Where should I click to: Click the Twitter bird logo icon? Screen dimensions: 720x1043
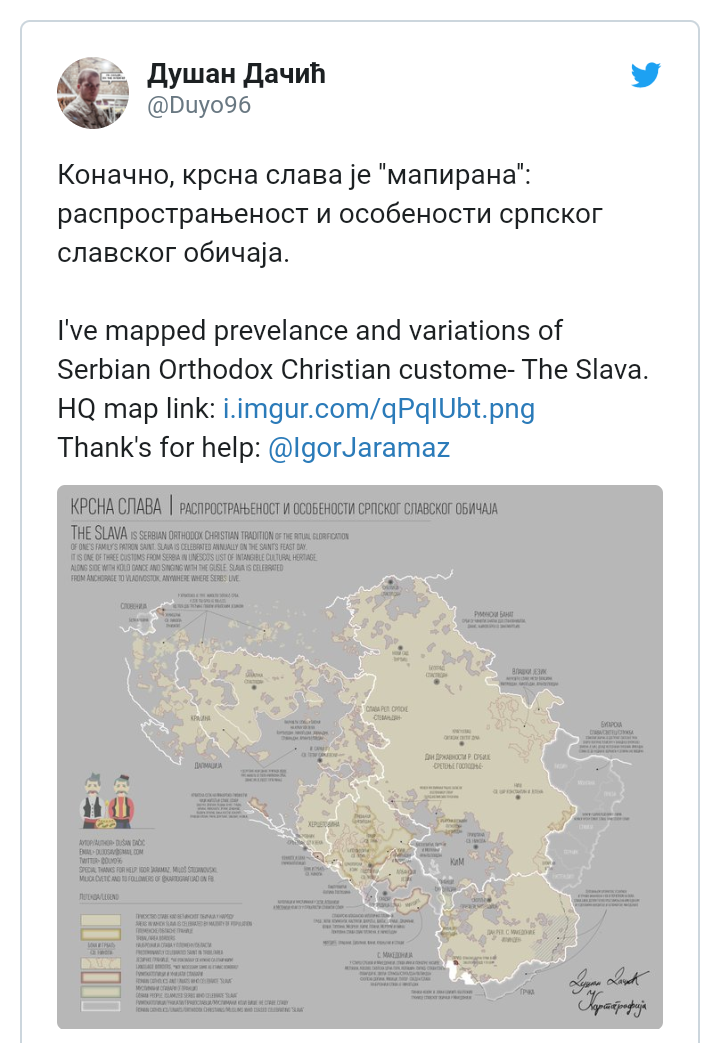pyautogui.click(x=645, y=74)
